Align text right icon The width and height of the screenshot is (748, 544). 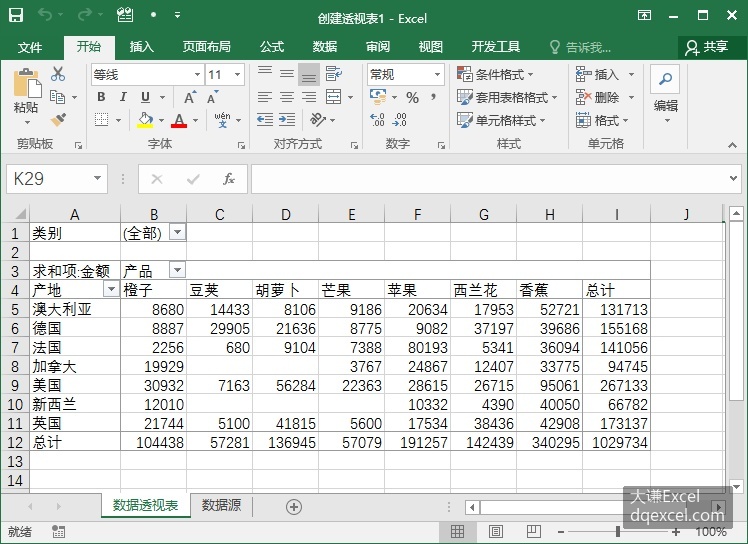tap(309, 97)
